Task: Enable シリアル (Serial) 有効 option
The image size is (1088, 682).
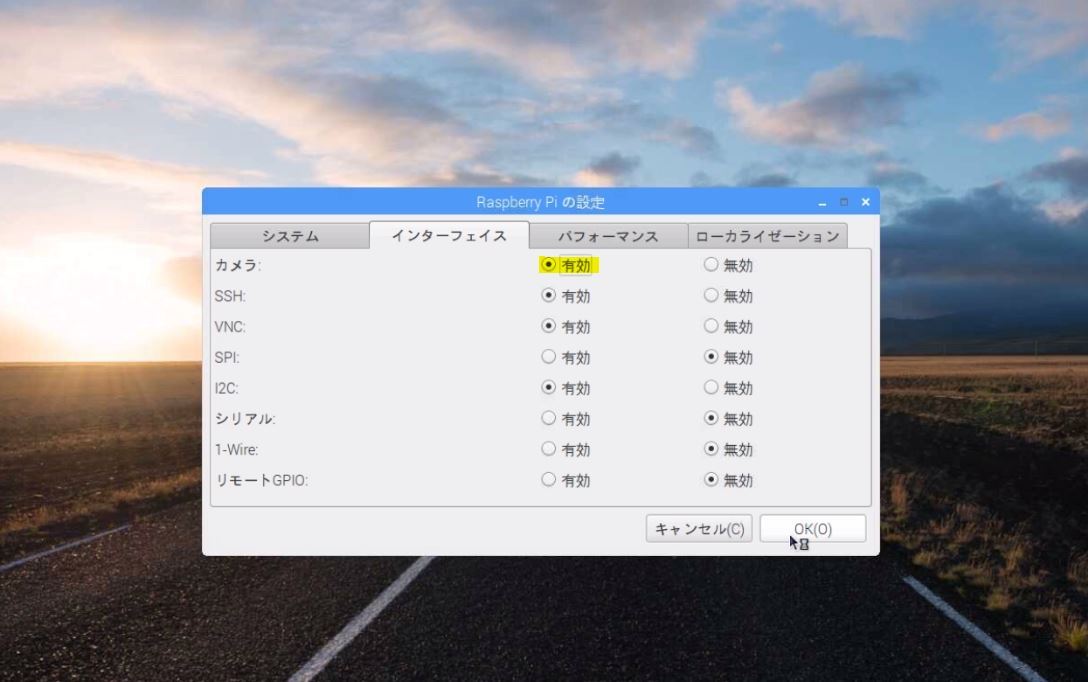Action: 548,418
